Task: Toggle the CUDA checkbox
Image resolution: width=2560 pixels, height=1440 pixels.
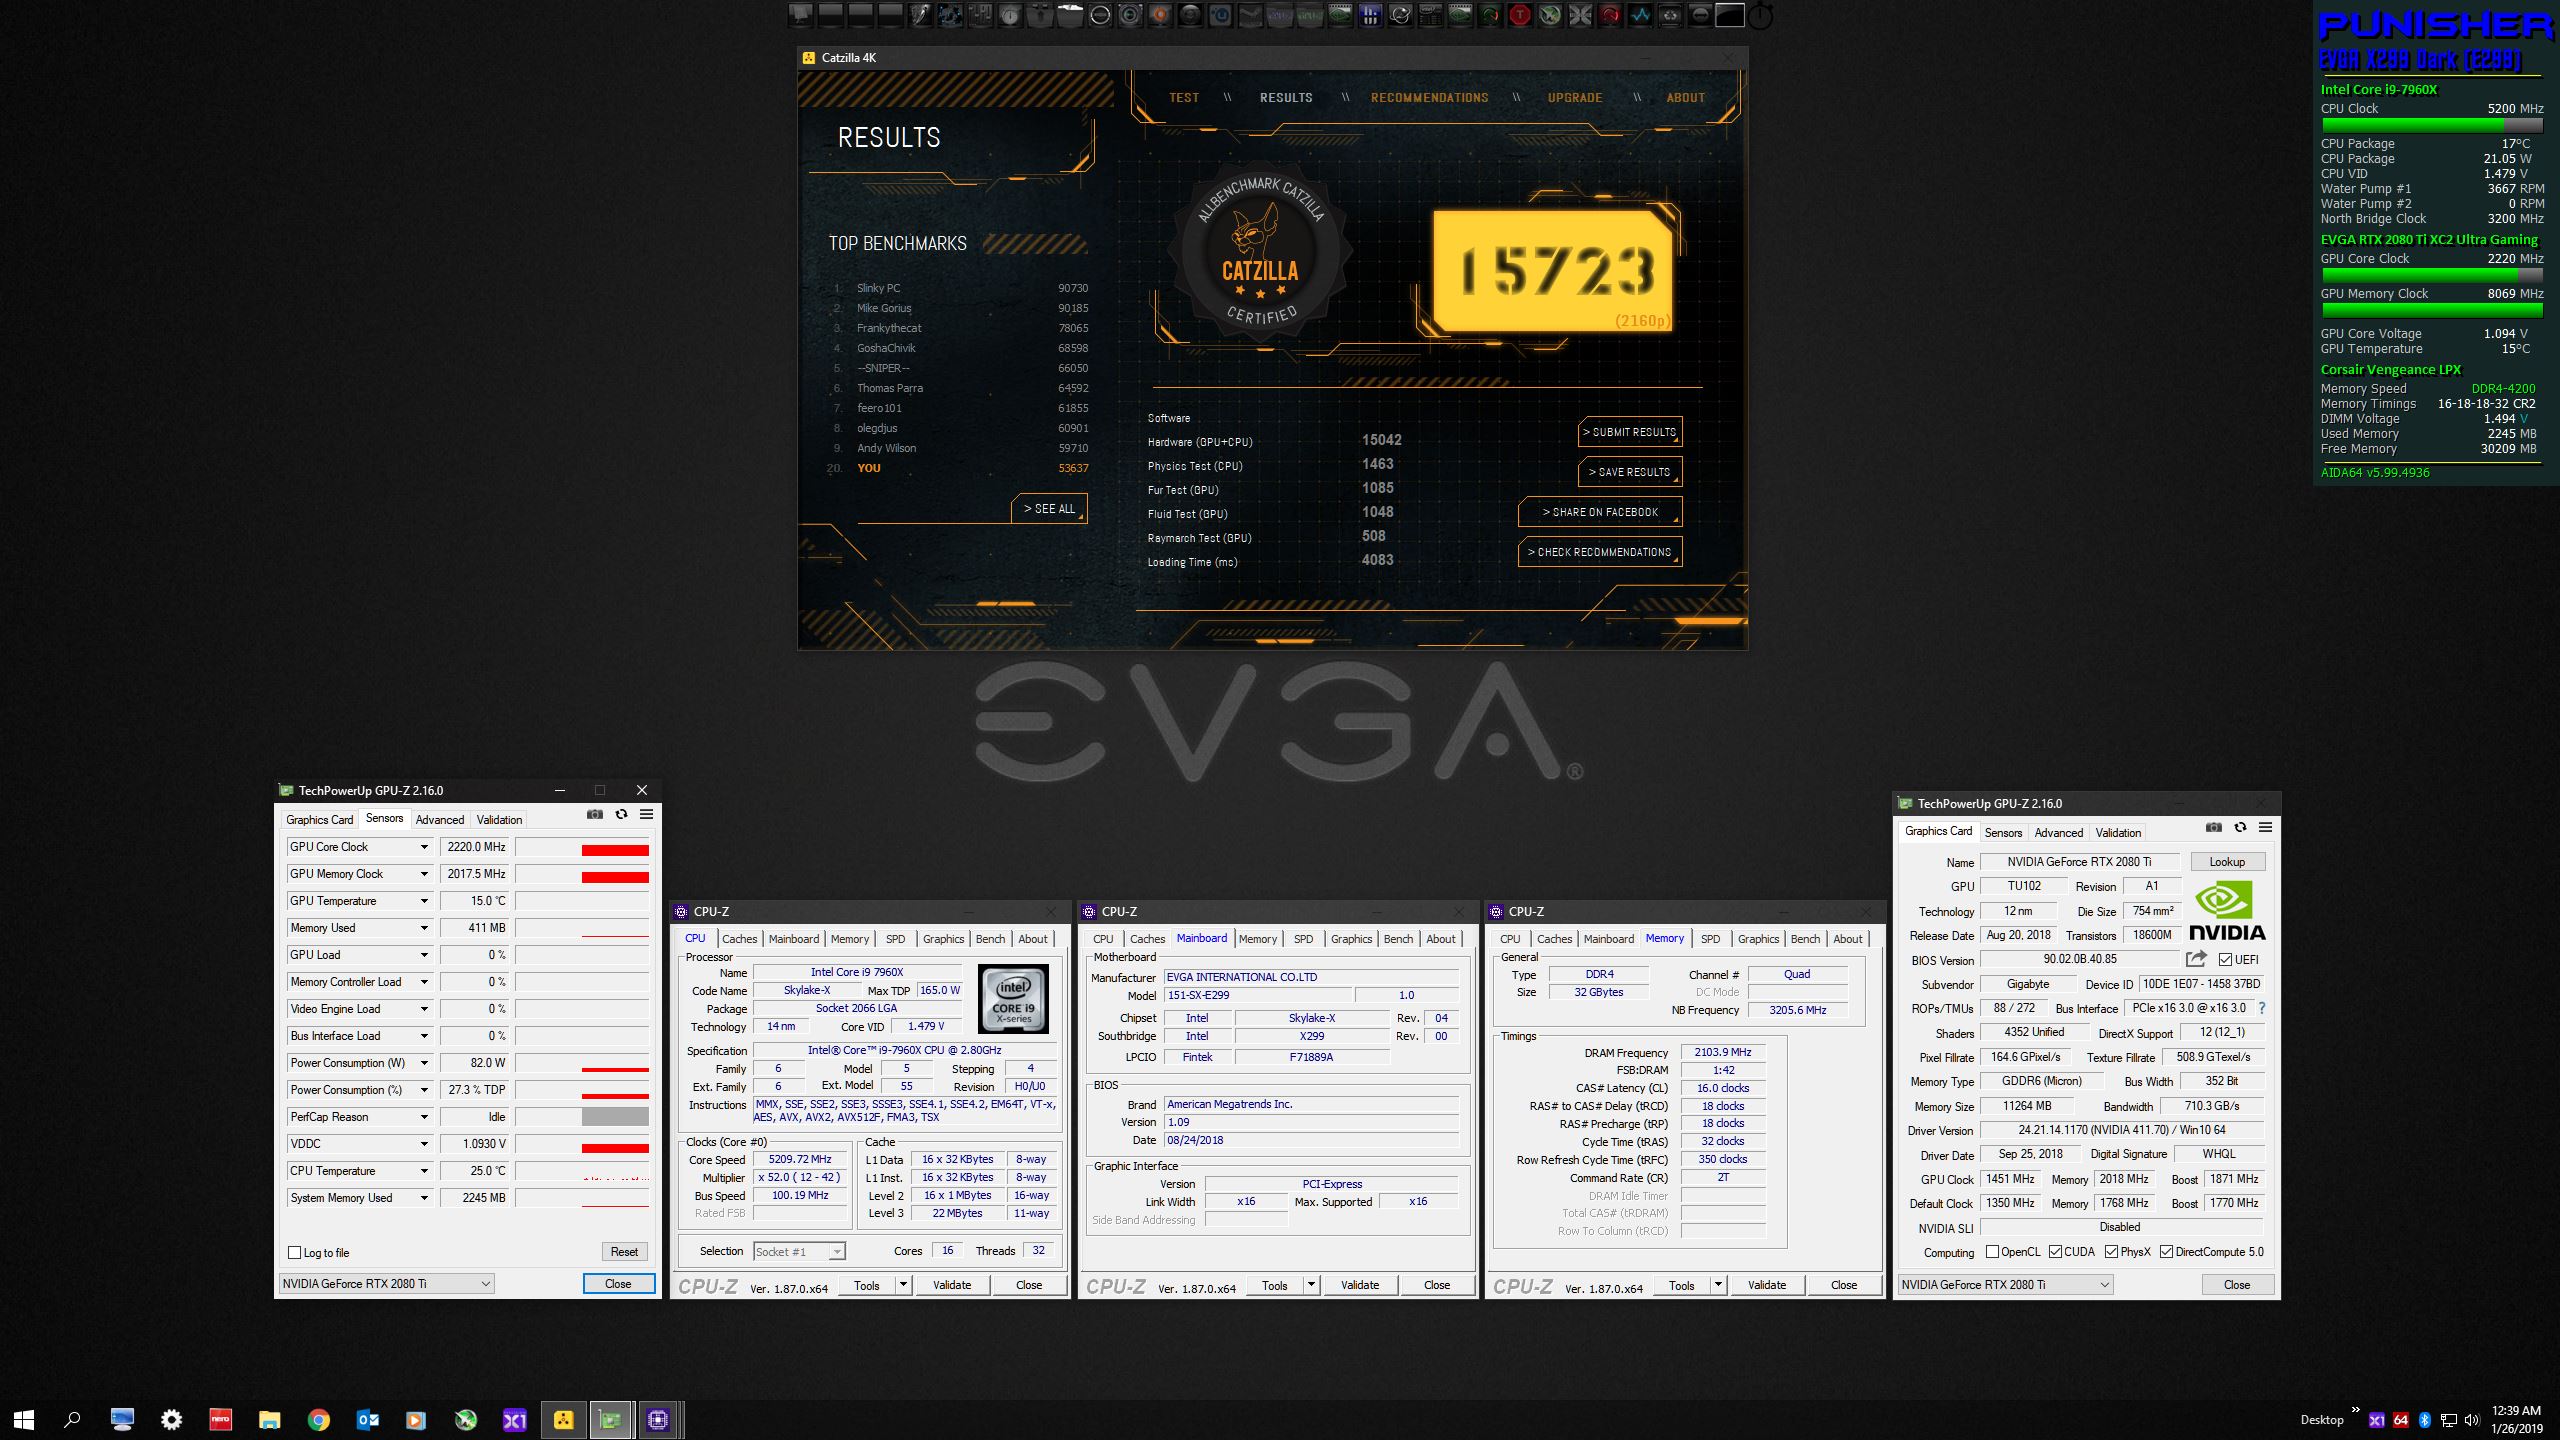Action: coord(2055,1252)
